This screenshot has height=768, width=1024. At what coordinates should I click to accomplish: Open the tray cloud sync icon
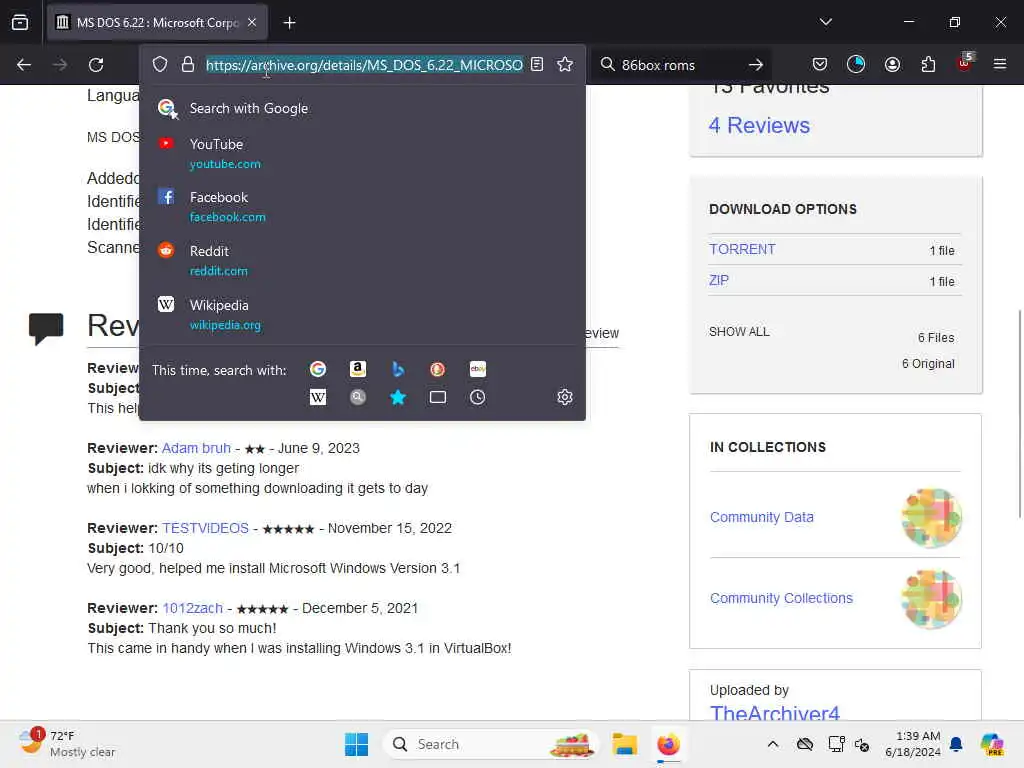[x=805, y=744]
